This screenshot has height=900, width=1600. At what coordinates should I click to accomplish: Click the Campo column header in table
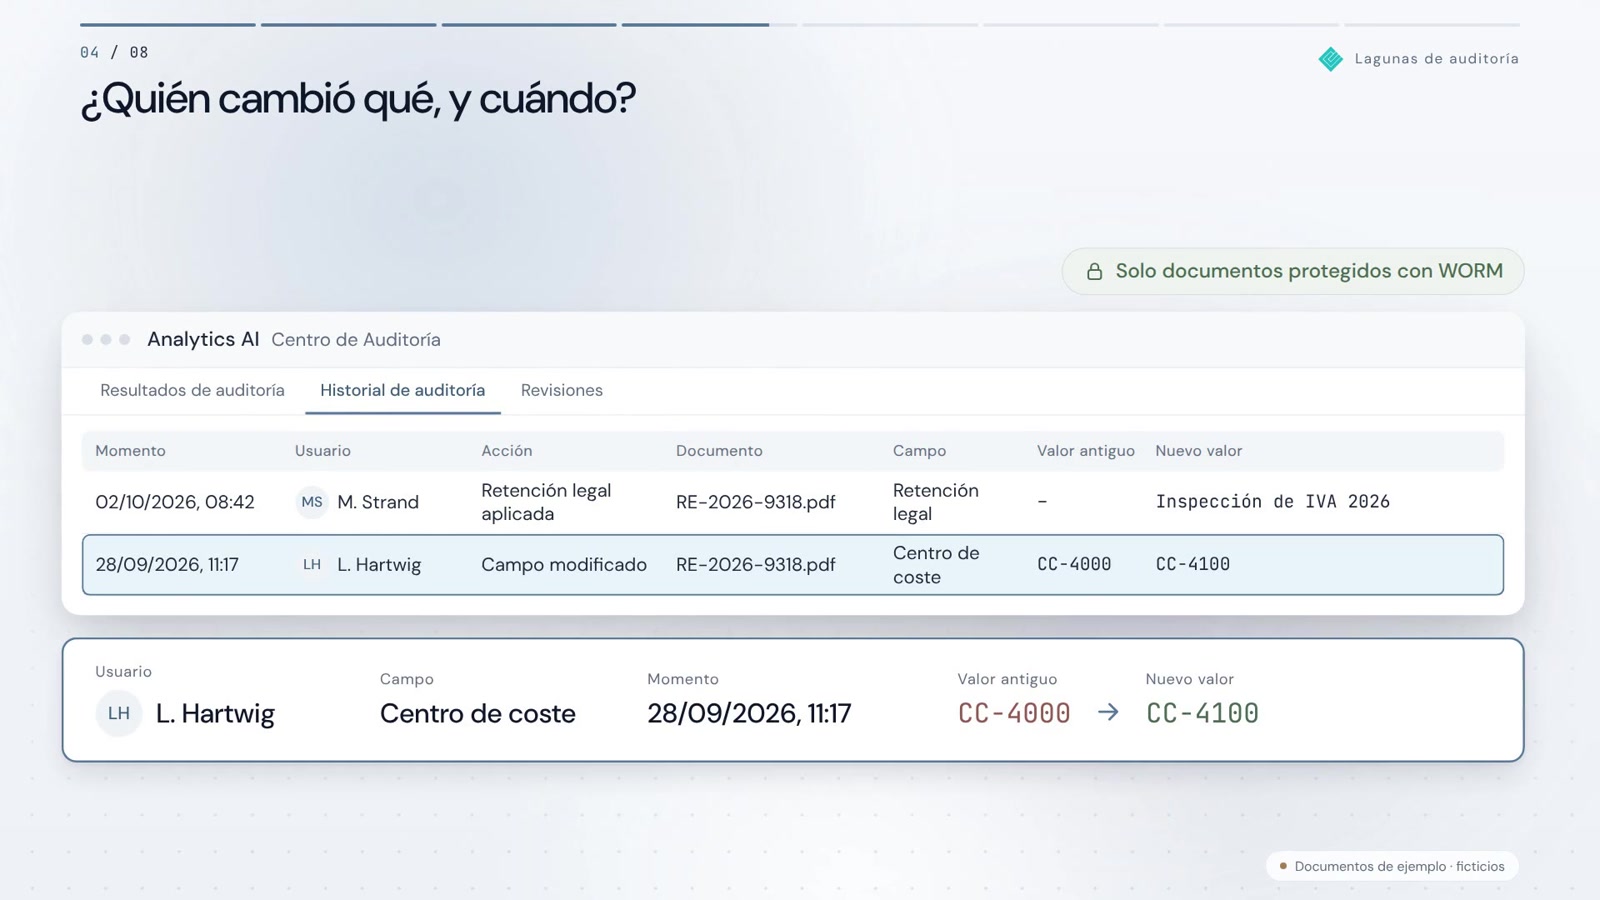pos(919,451)
